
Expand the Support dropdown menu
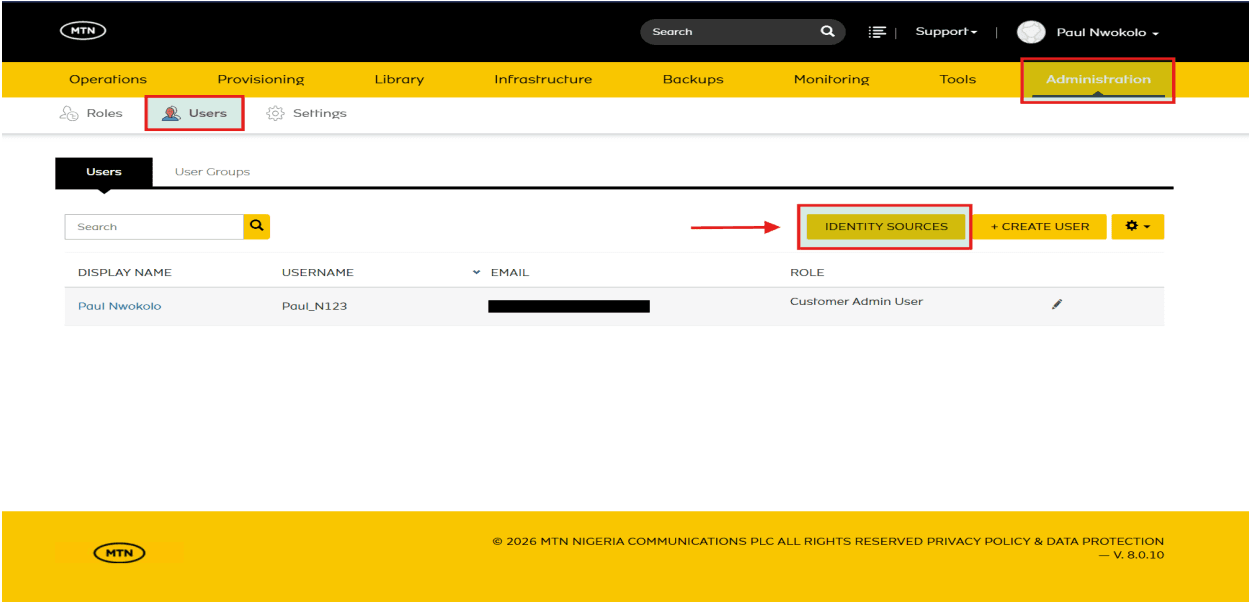(946, 32)
